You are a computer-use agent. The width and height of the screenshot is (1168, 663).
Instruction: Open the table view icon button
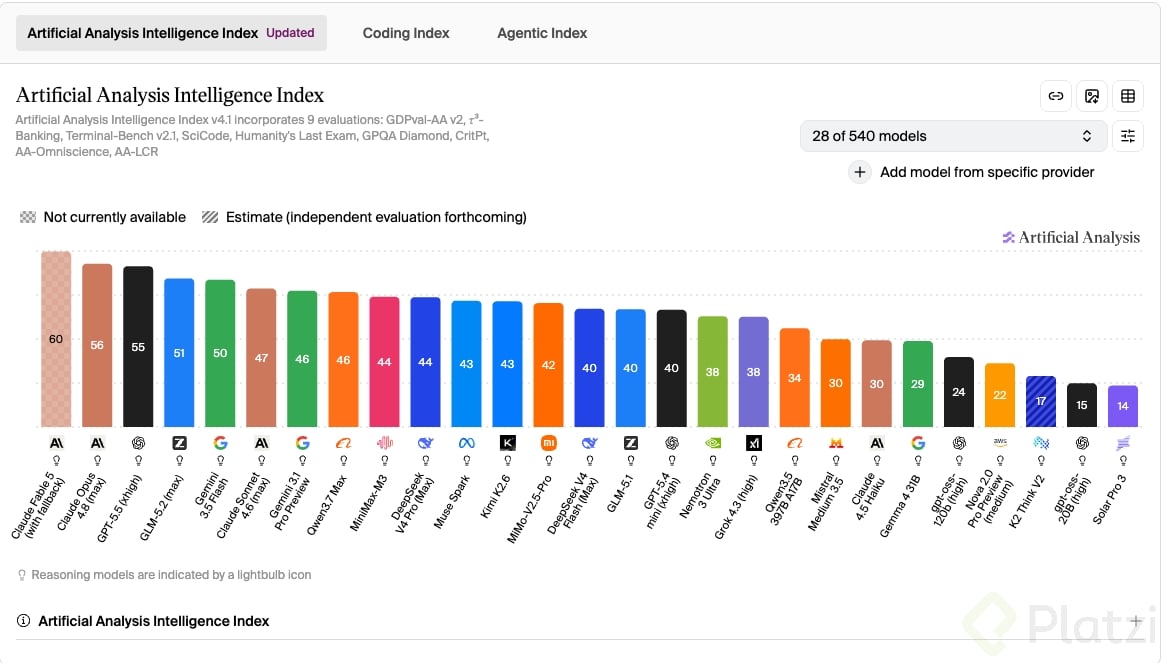pyautogui.click(x=1128, y=95)
